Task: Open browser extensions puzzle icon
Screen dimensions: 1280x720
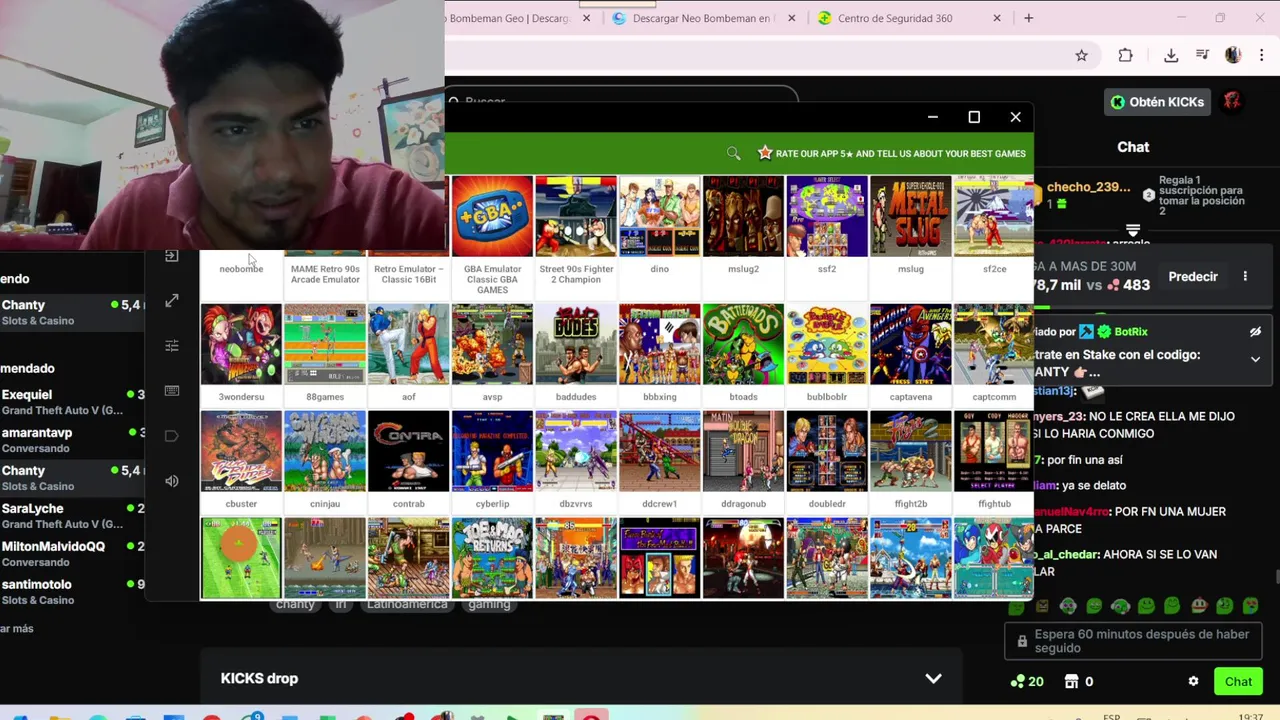Action: click(x=1125, y=56)
